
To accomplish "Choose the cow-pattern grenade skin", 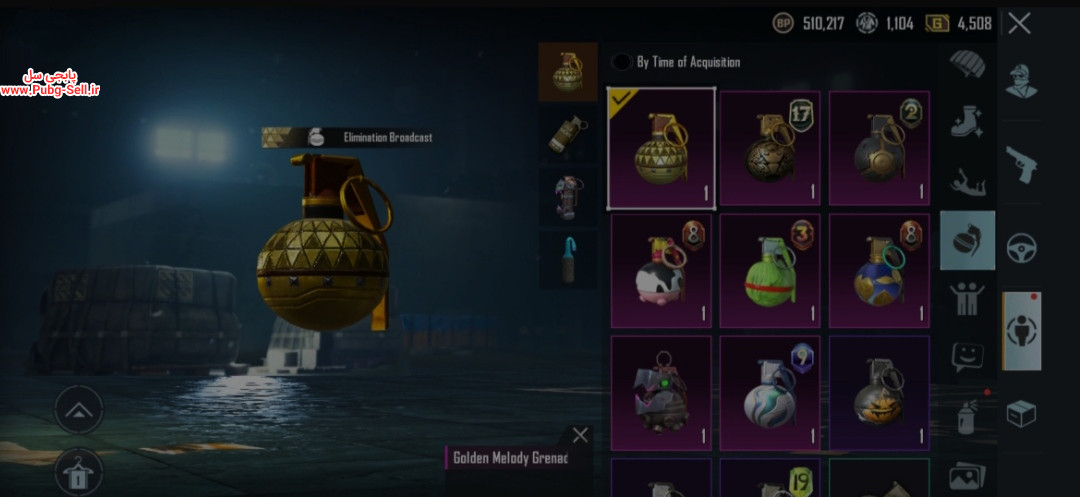I will coord(661,271).
